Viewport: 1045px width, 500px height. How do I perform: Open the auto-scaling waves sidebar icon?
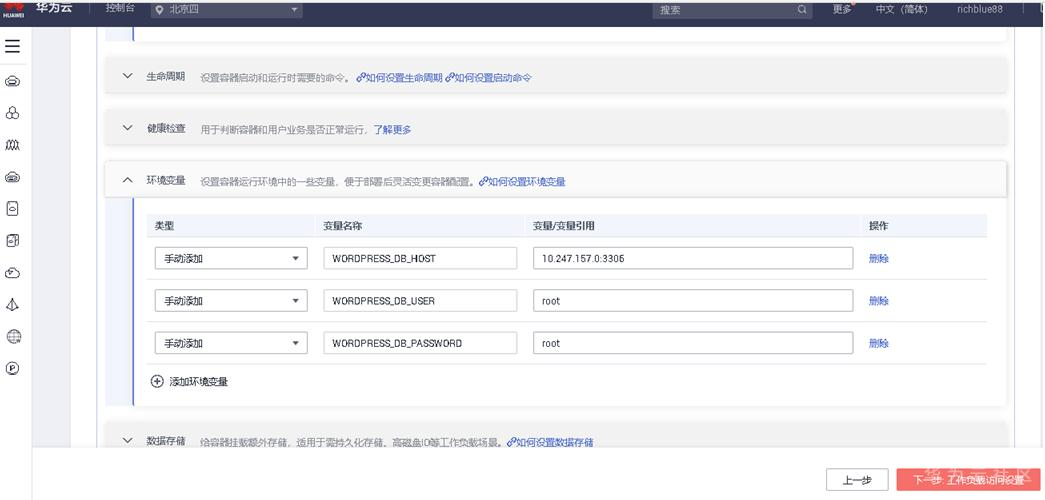click(x=12, y=145)
